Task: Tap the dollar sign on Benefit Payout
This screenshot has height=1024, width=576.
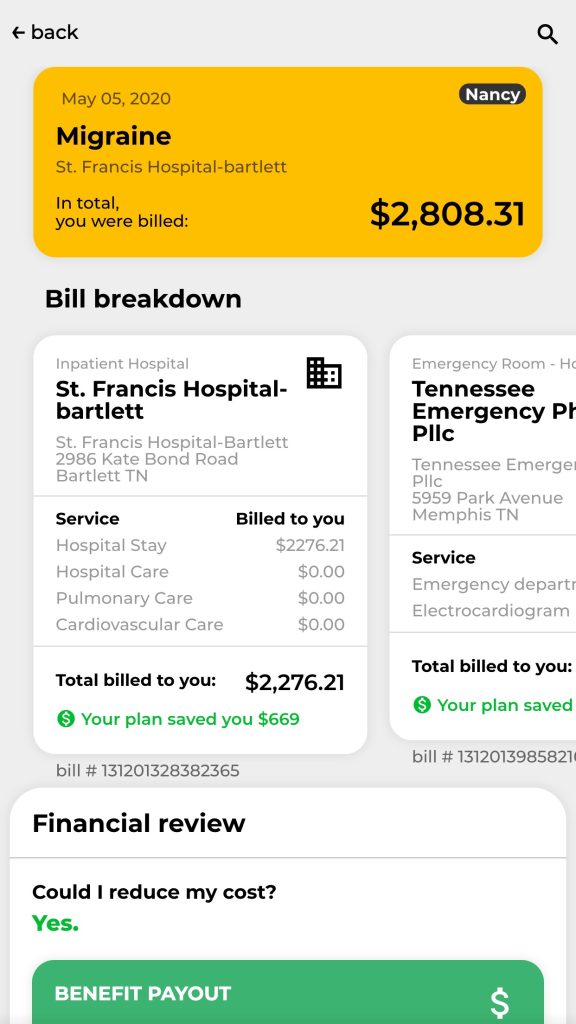Action: coord(500,1003)
